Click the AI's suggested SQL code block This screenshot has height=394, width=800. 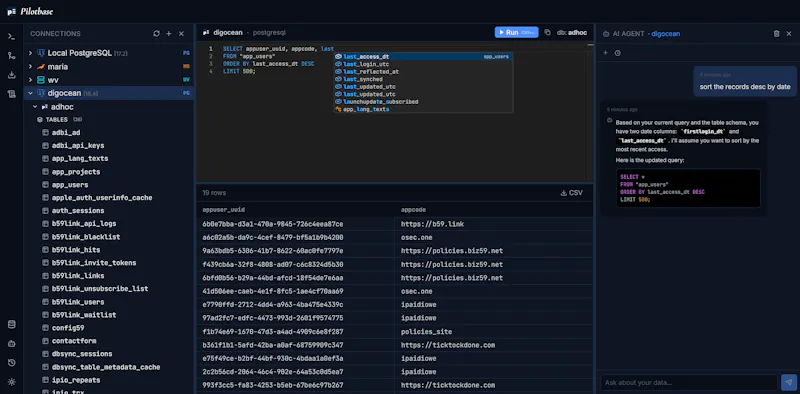688,188
